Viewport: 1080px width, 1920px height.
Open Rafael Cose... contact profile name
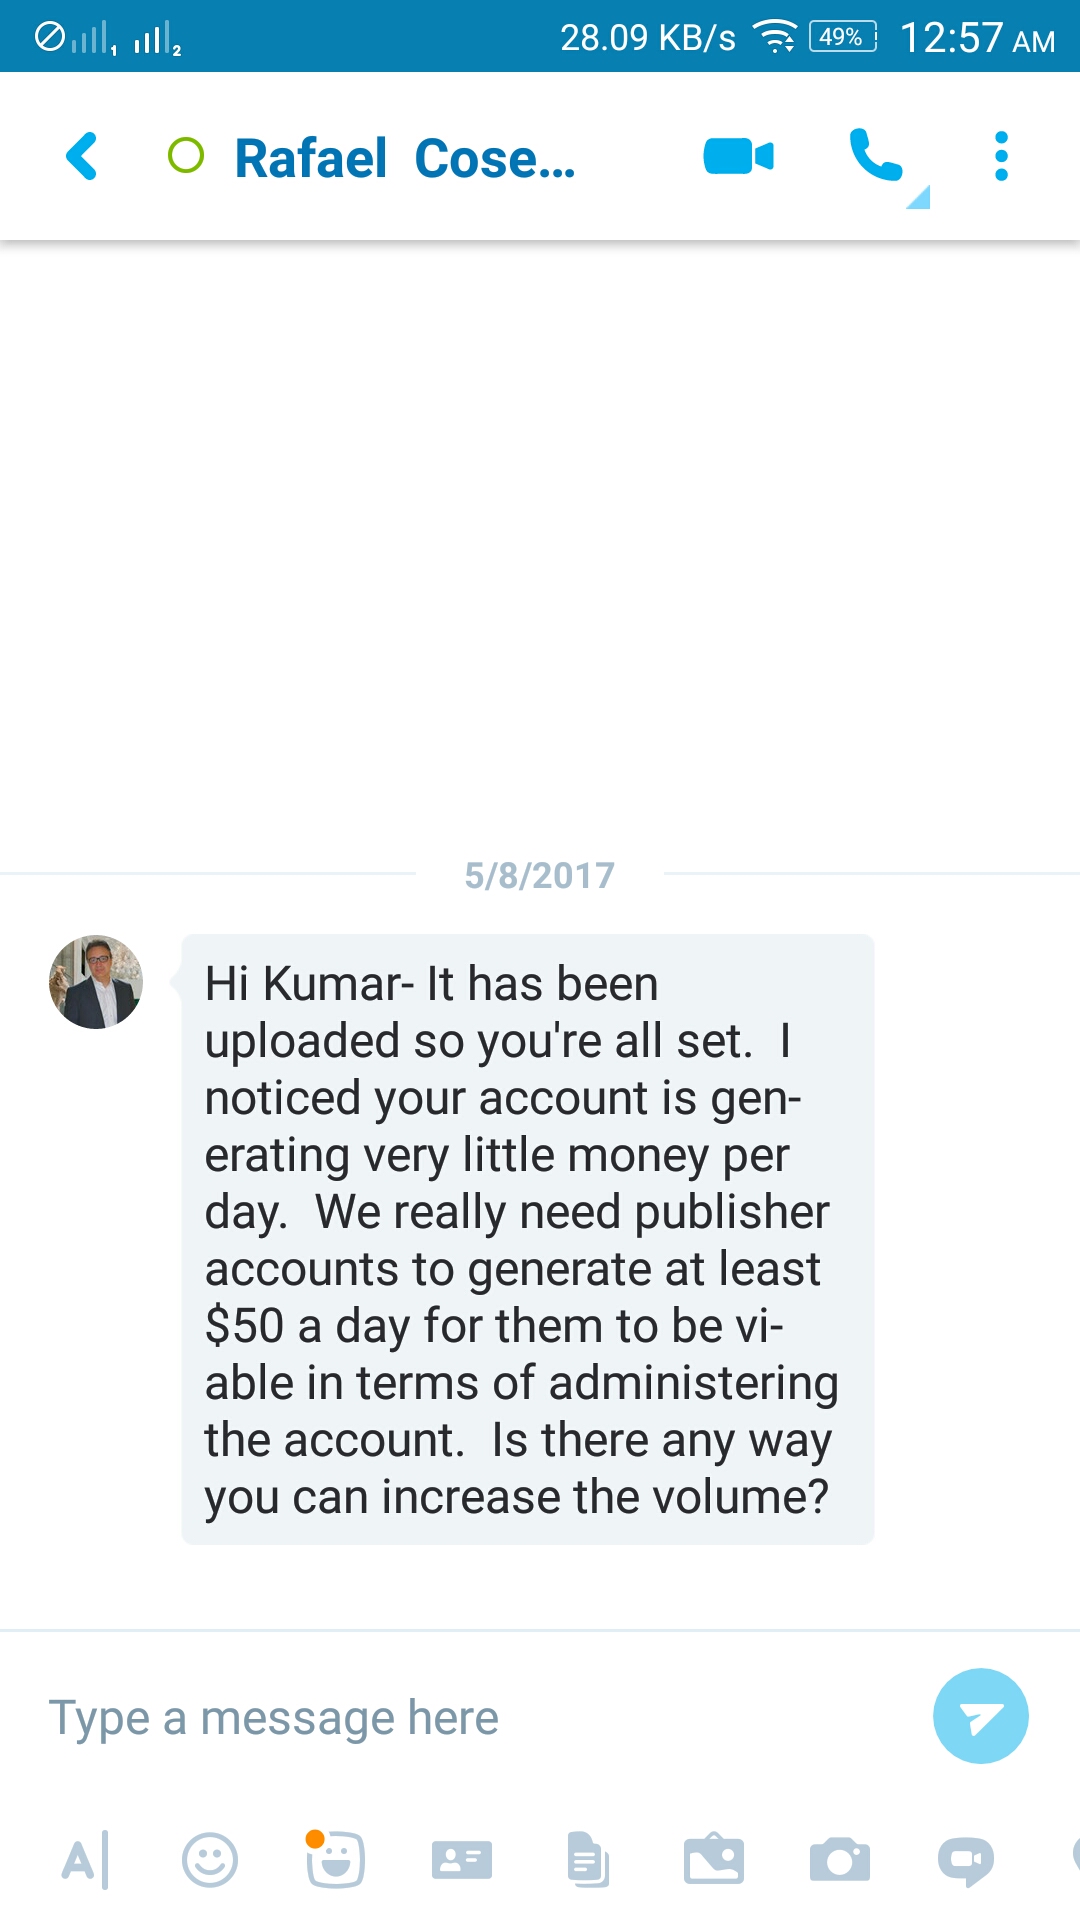[404, 159]
